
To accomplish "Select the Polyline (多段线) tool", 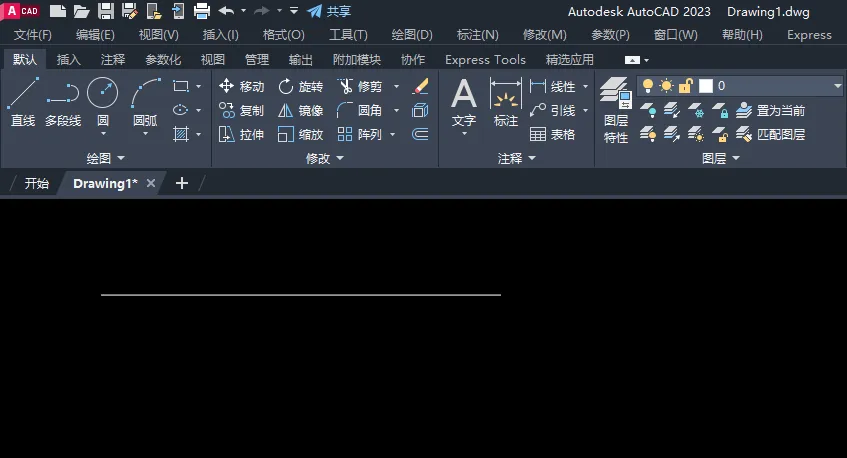I will coord(63,102).
